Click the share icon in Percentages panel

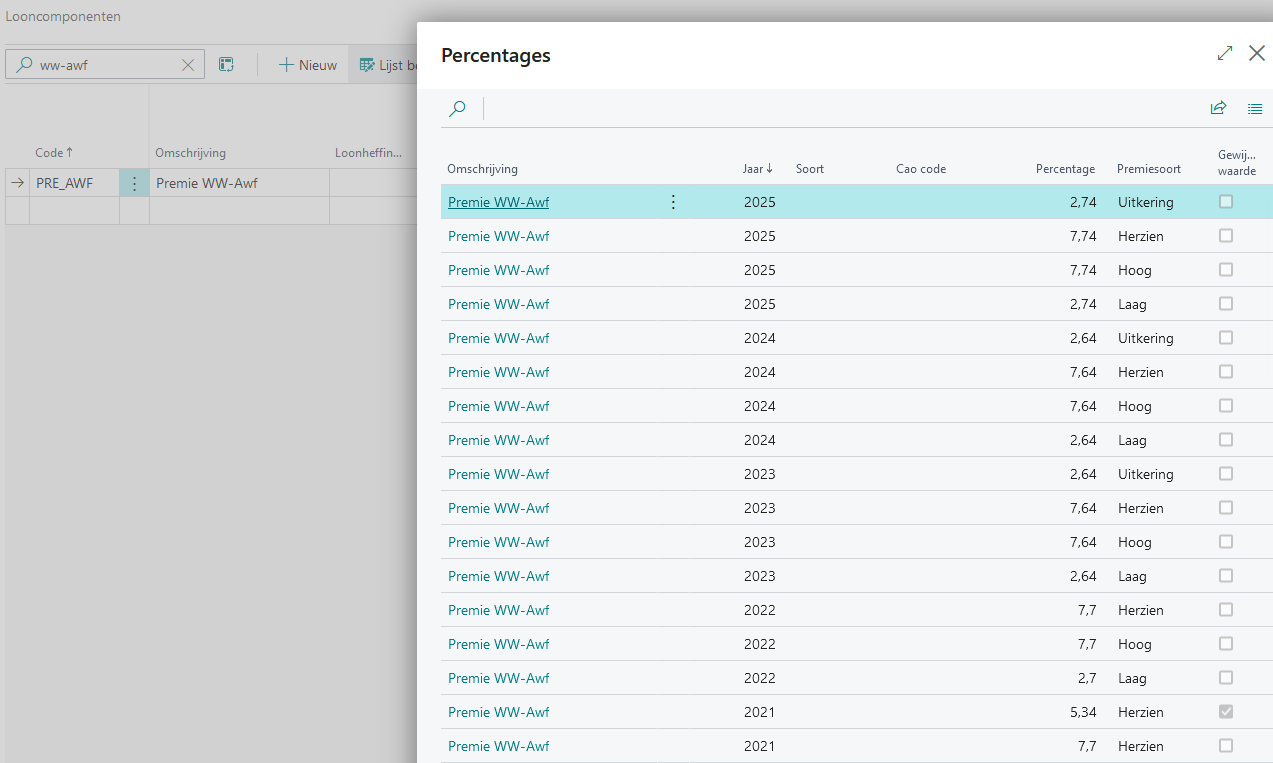tap(1218, 109)
